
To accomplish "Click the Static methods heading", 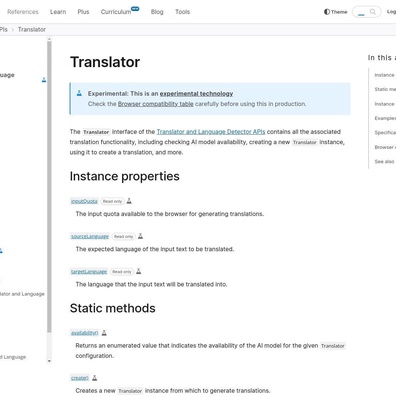I will pos(113,308).
